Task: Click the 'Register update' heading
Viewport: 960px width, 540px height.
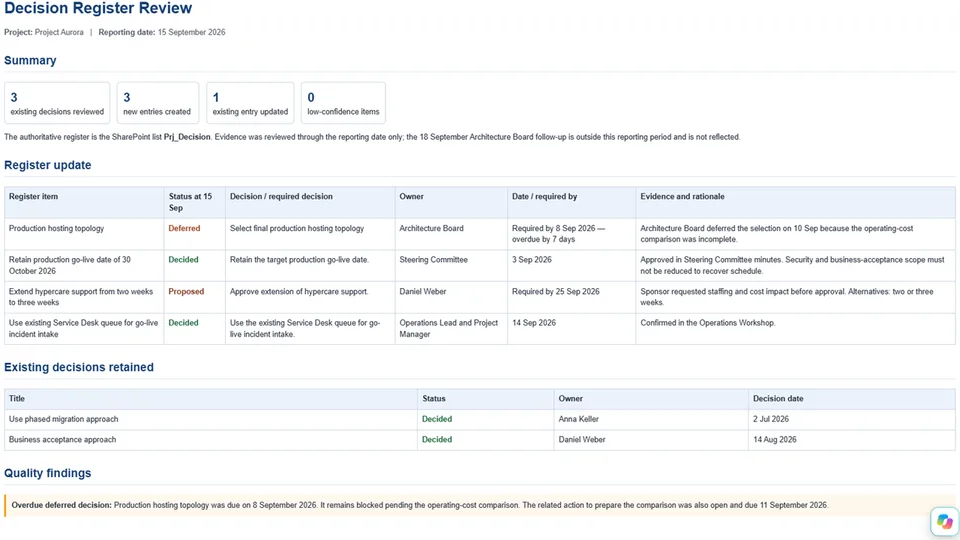Action: (x=48, y=165)
